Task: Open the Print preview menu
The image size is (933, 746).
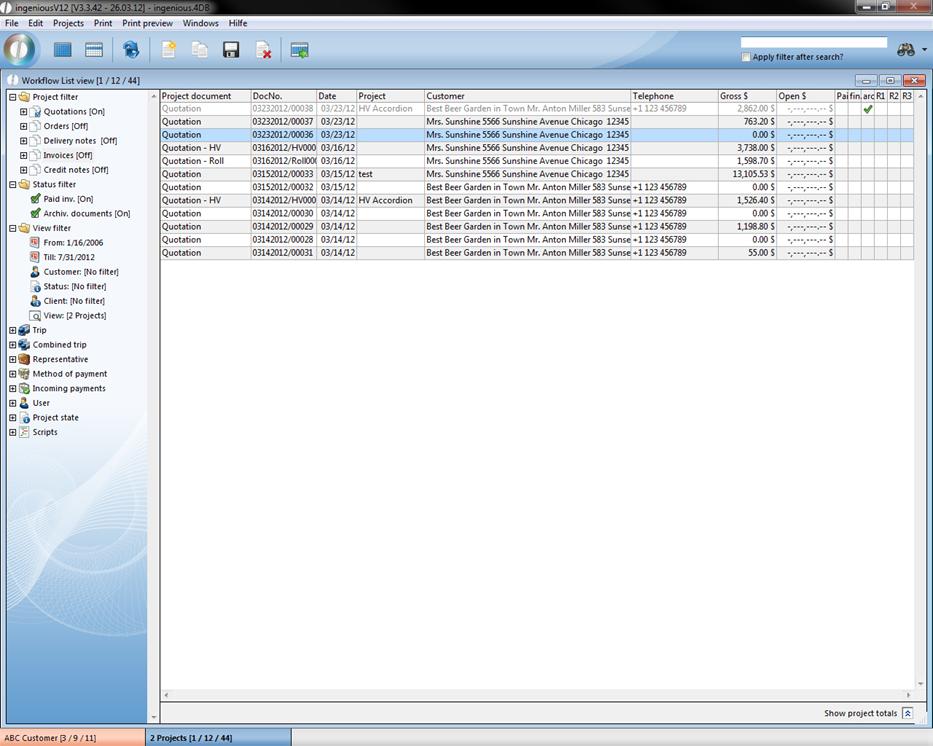Action: pyautogui.click(x=147, y=23)
